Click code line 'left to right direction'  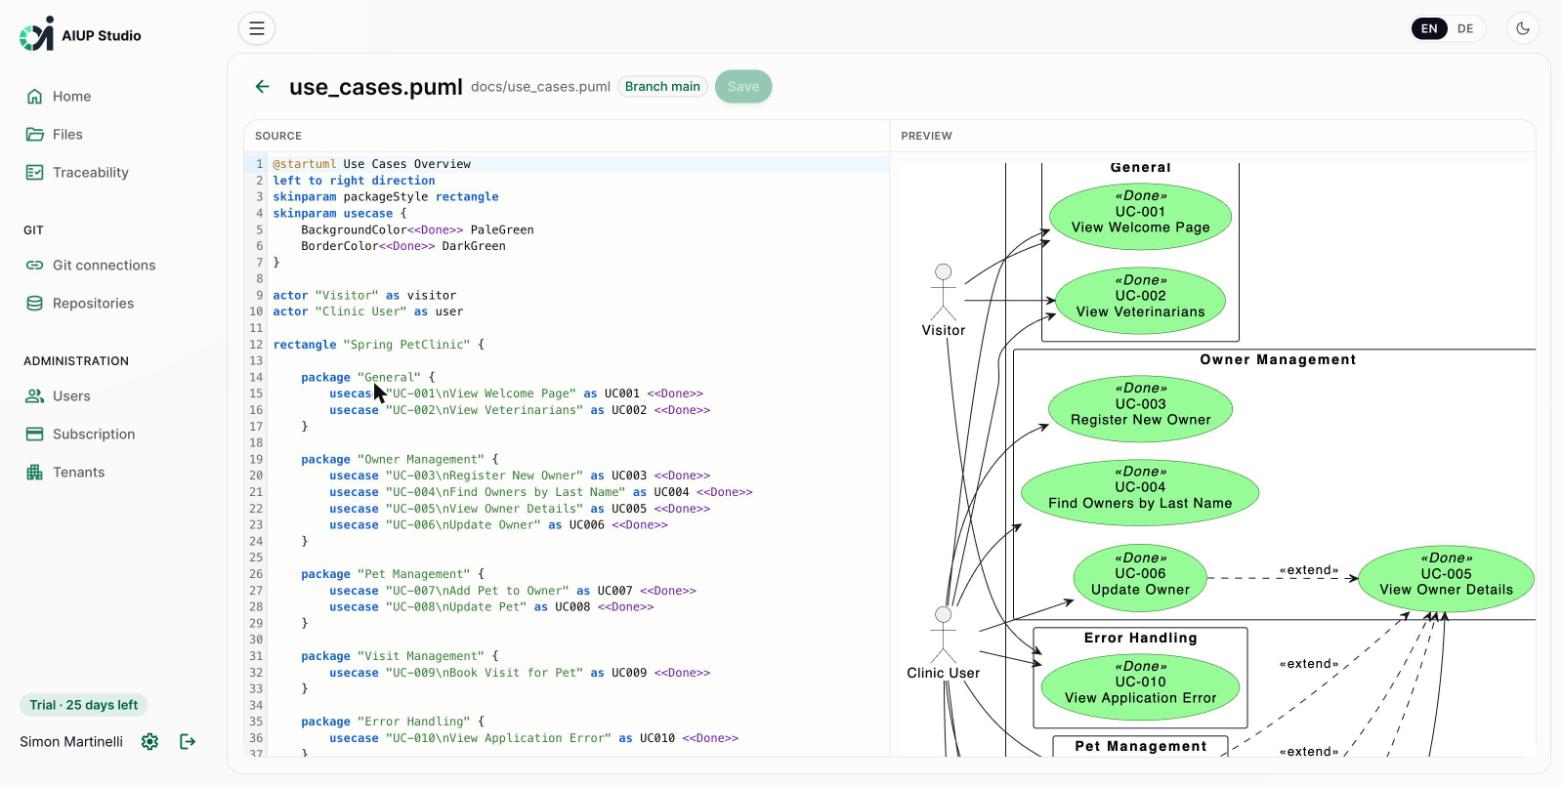(353, 180)
